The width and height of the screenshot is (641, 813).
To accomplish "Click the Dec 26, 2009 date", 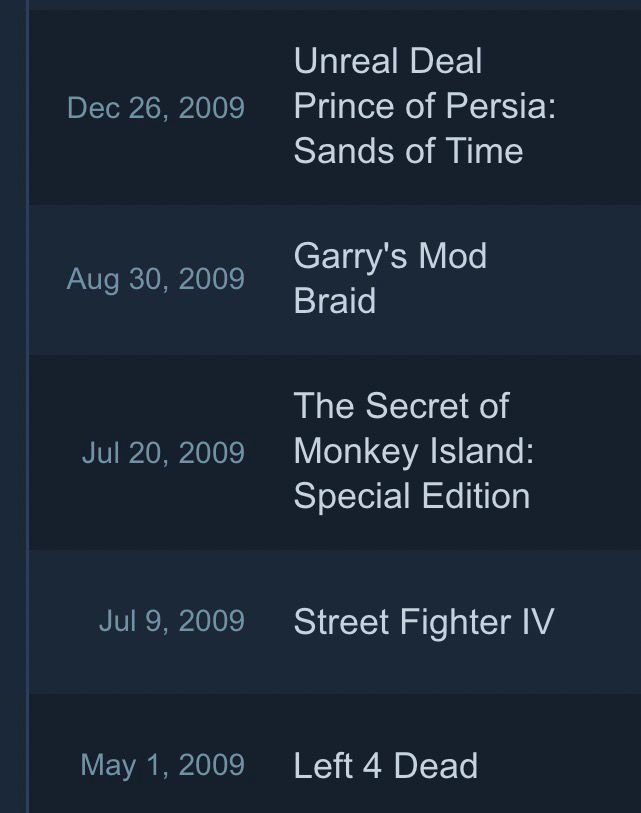I will point(156,108).
